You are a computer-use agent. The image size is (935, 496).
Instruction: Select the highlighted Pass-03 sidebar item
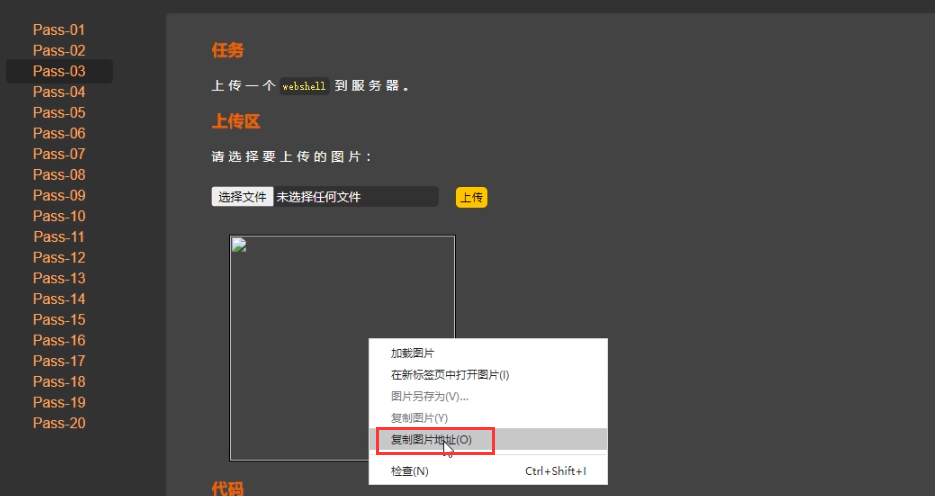59,71
